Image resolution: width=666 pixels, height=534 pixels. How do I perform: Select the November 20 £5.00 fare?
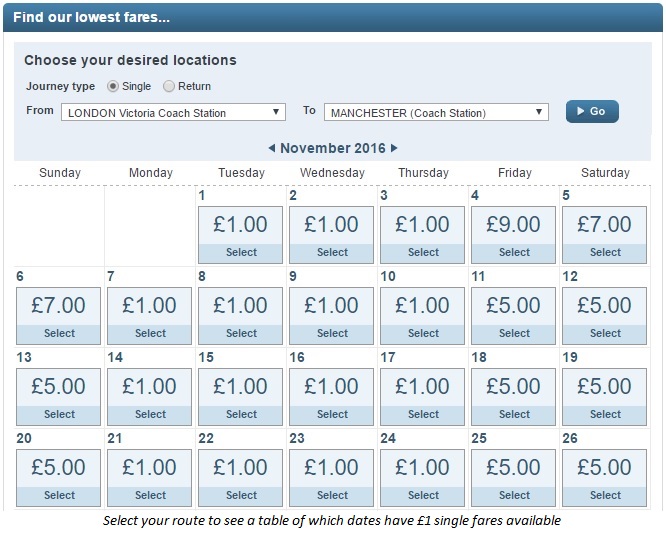coord(59,478)
